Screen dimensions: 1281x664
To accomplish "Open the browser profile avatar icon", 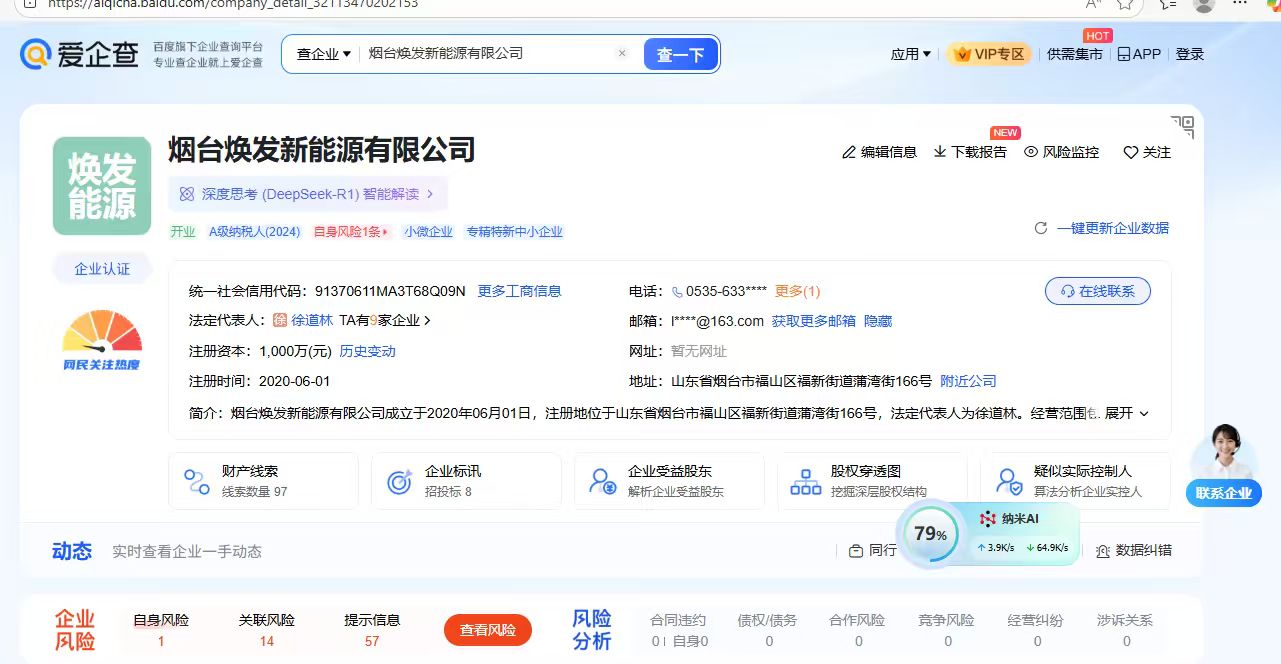I will tap(1204, 4).
